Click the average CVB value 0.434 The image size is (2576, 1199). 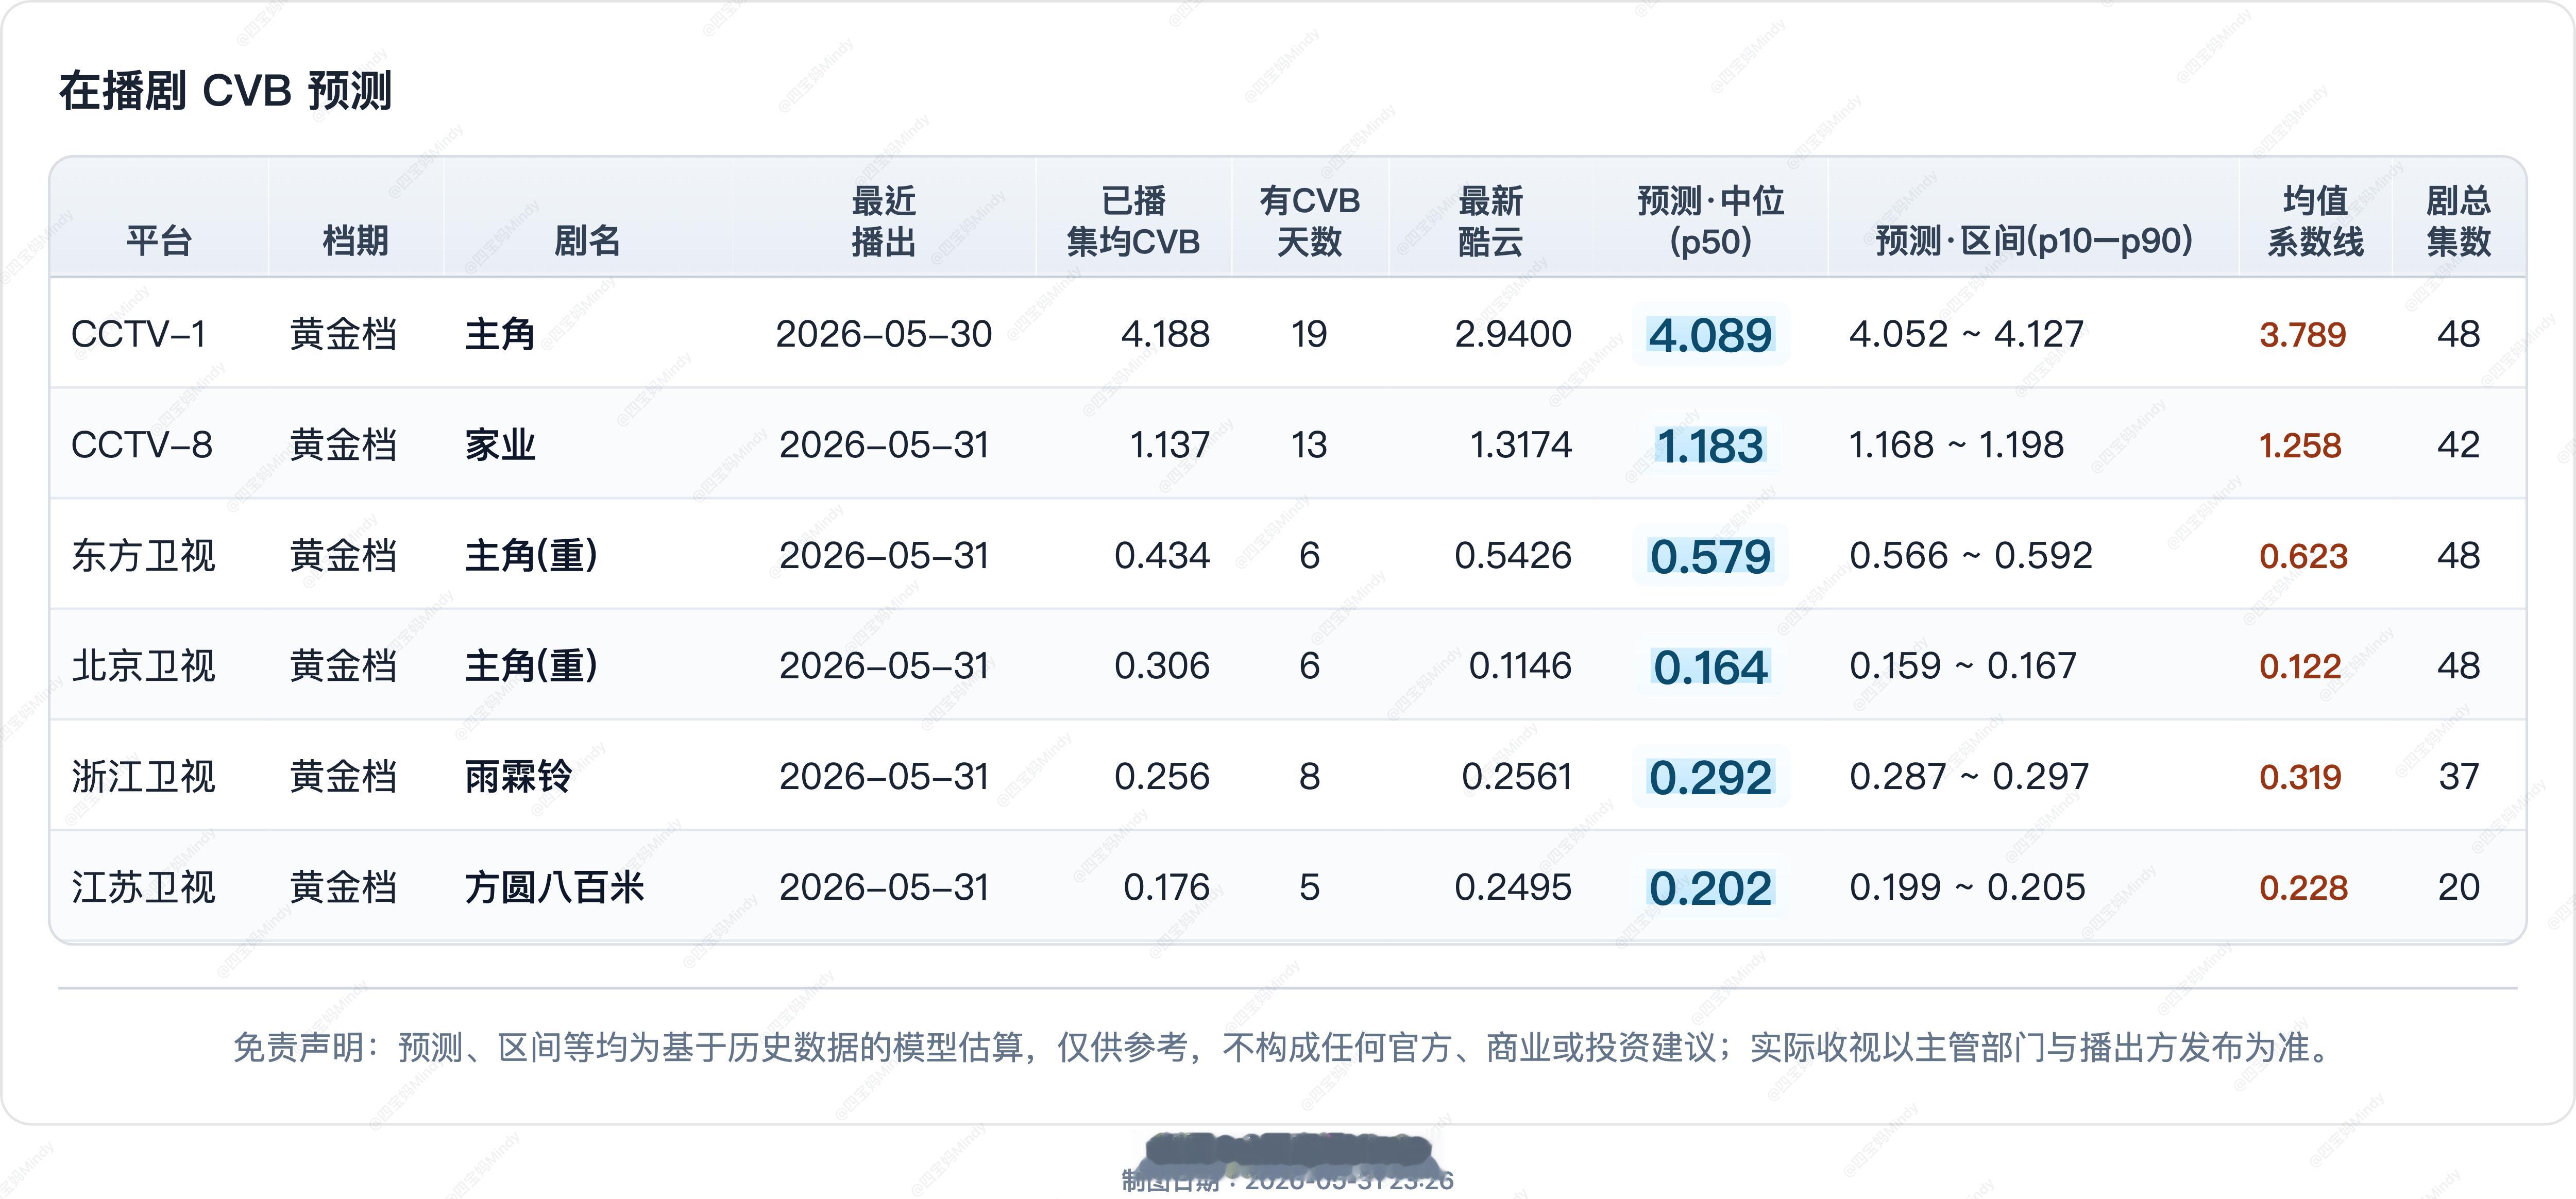(1162, 556)
